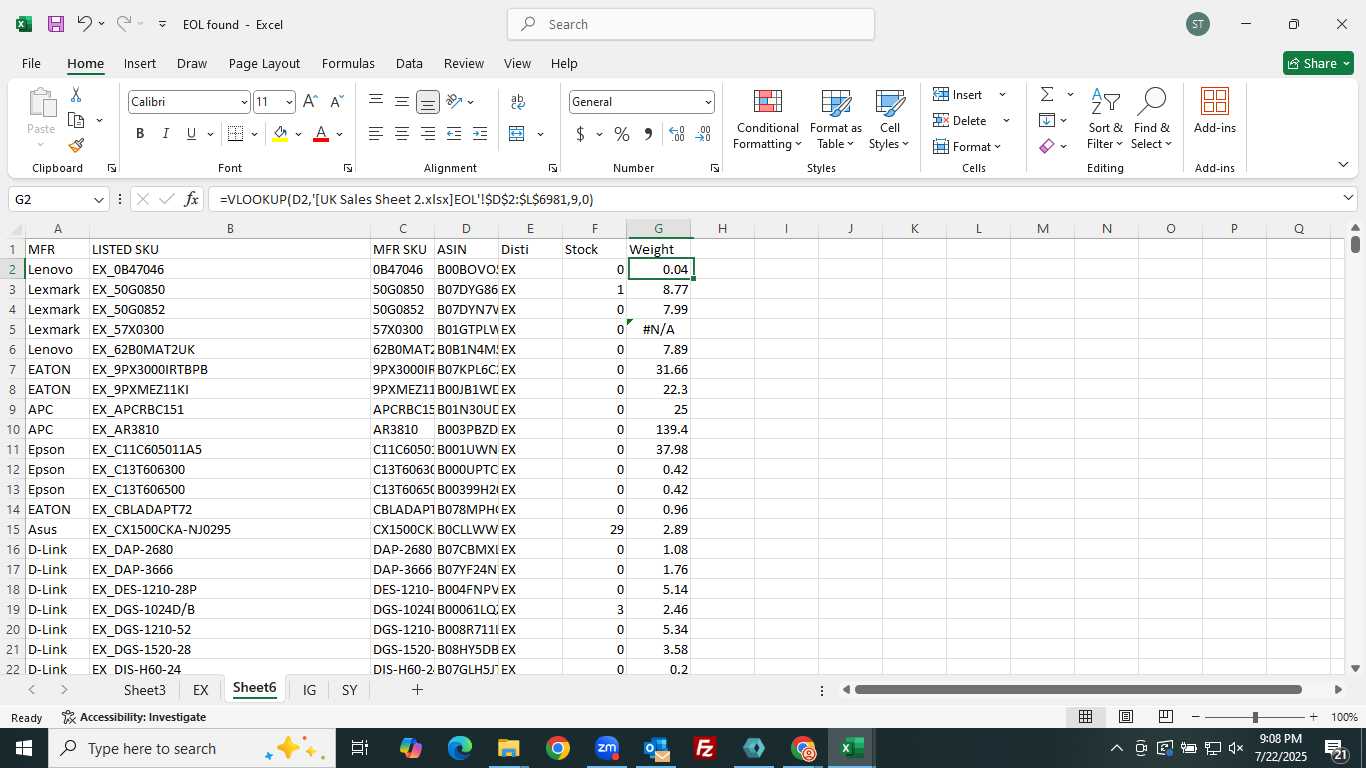Toggle Underline formatting
The width and height of the screenshot is (1366, 768).
pos(191,134)
